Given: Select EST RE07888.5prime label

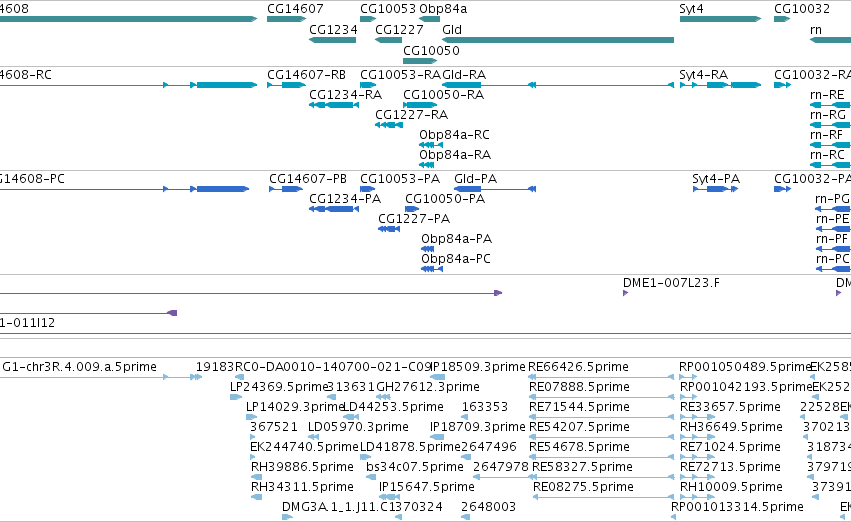Looking at the screenshot, I should [580, 387].
